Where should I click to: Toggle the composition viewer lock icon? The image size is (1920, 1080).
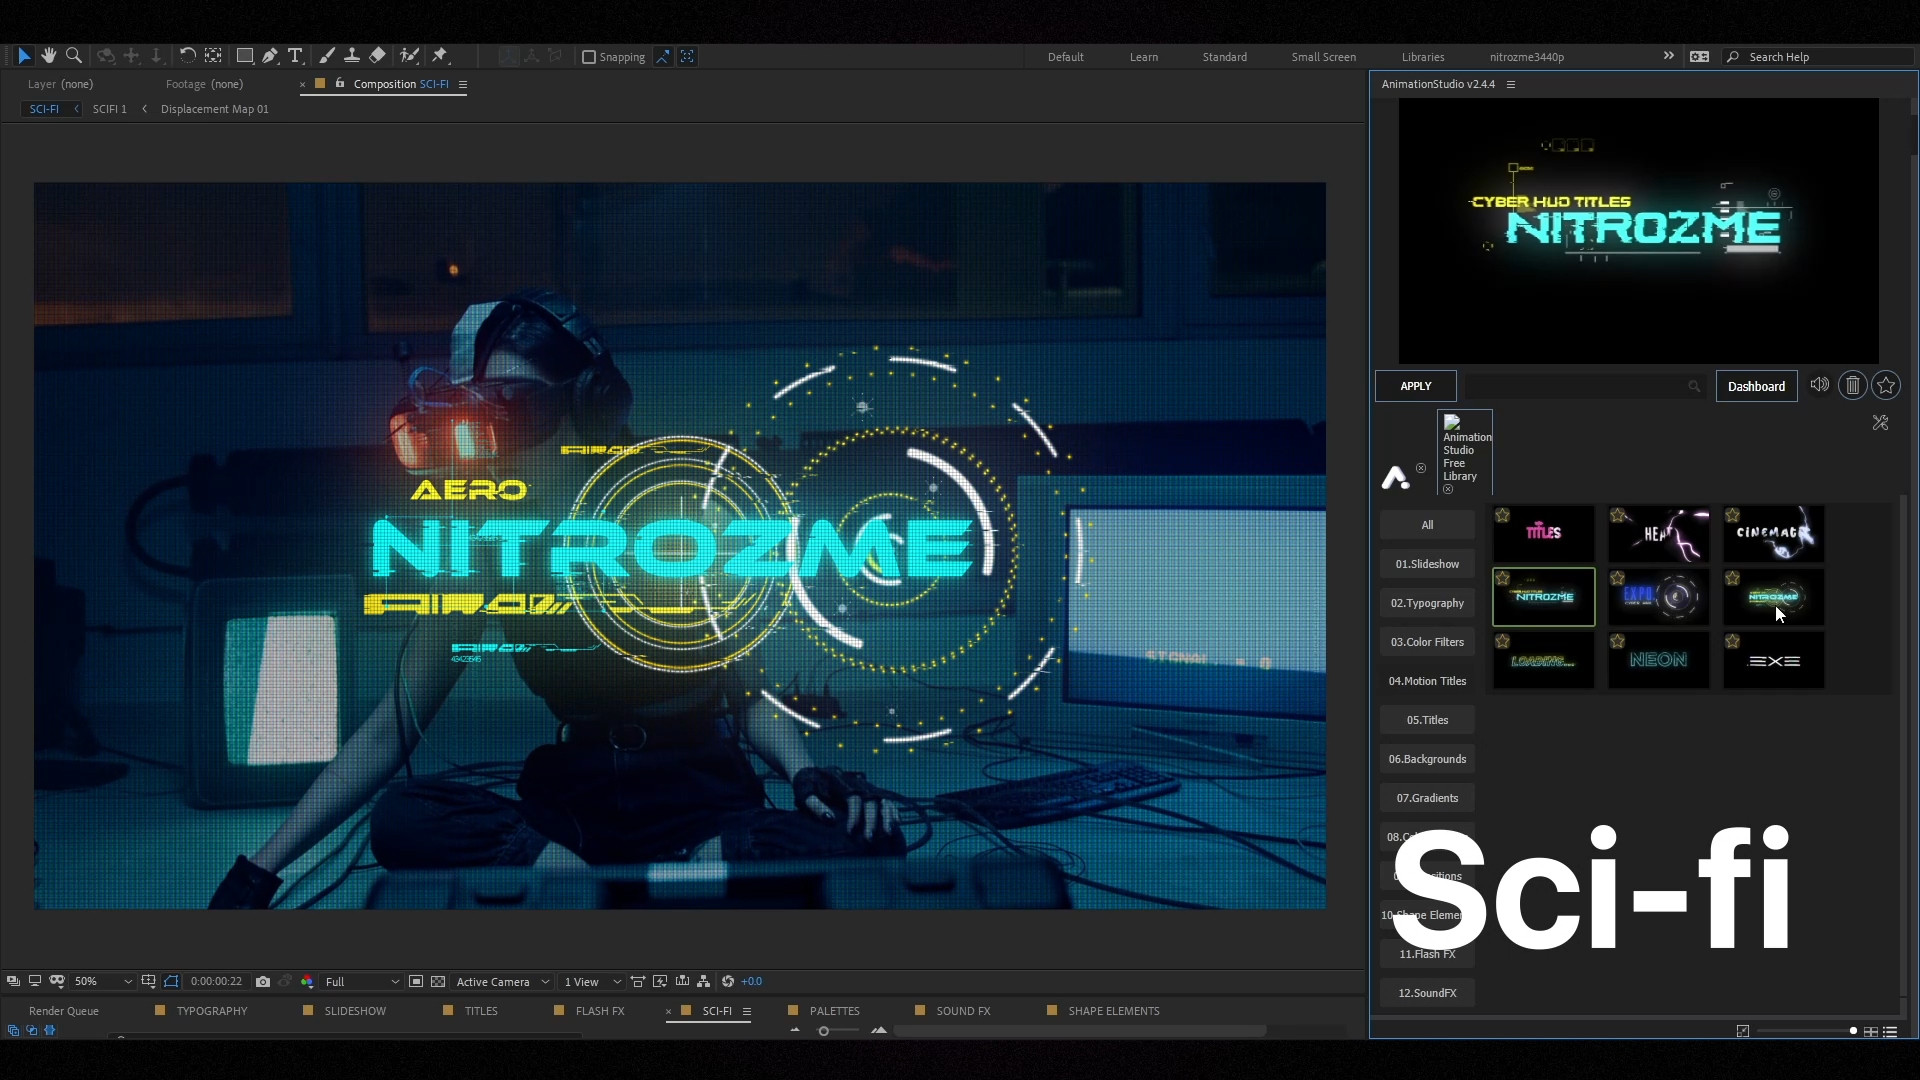(x=340, y=83)
